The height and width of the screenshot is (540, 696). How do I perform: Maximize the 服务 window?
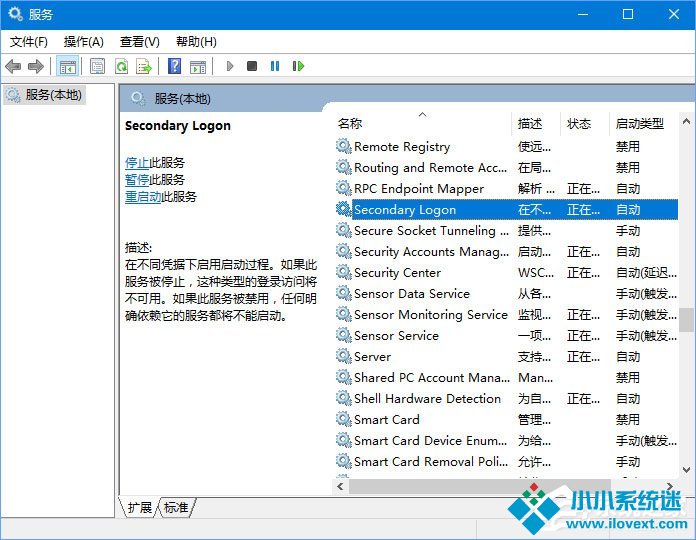628,14
